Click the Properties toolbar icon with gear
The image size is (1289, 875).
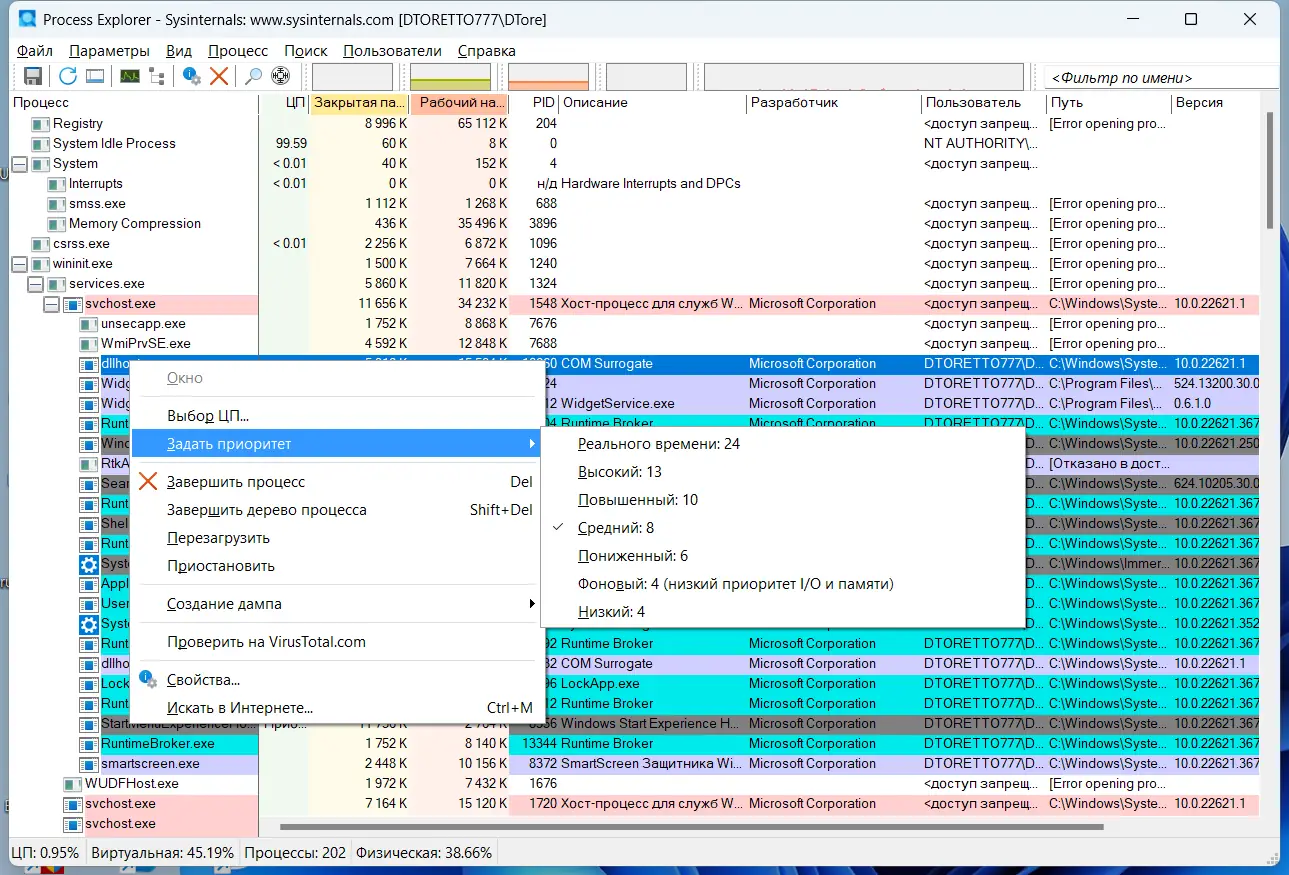click(x=191, y=76)
